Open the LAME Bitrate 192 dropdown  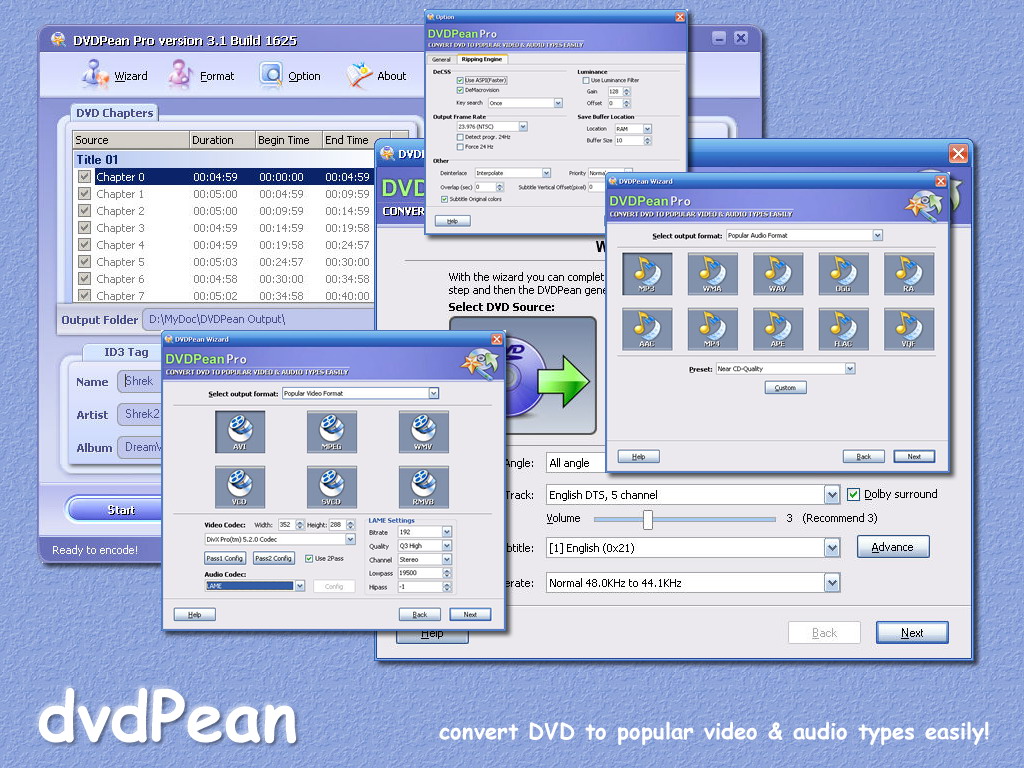point(447,532)
